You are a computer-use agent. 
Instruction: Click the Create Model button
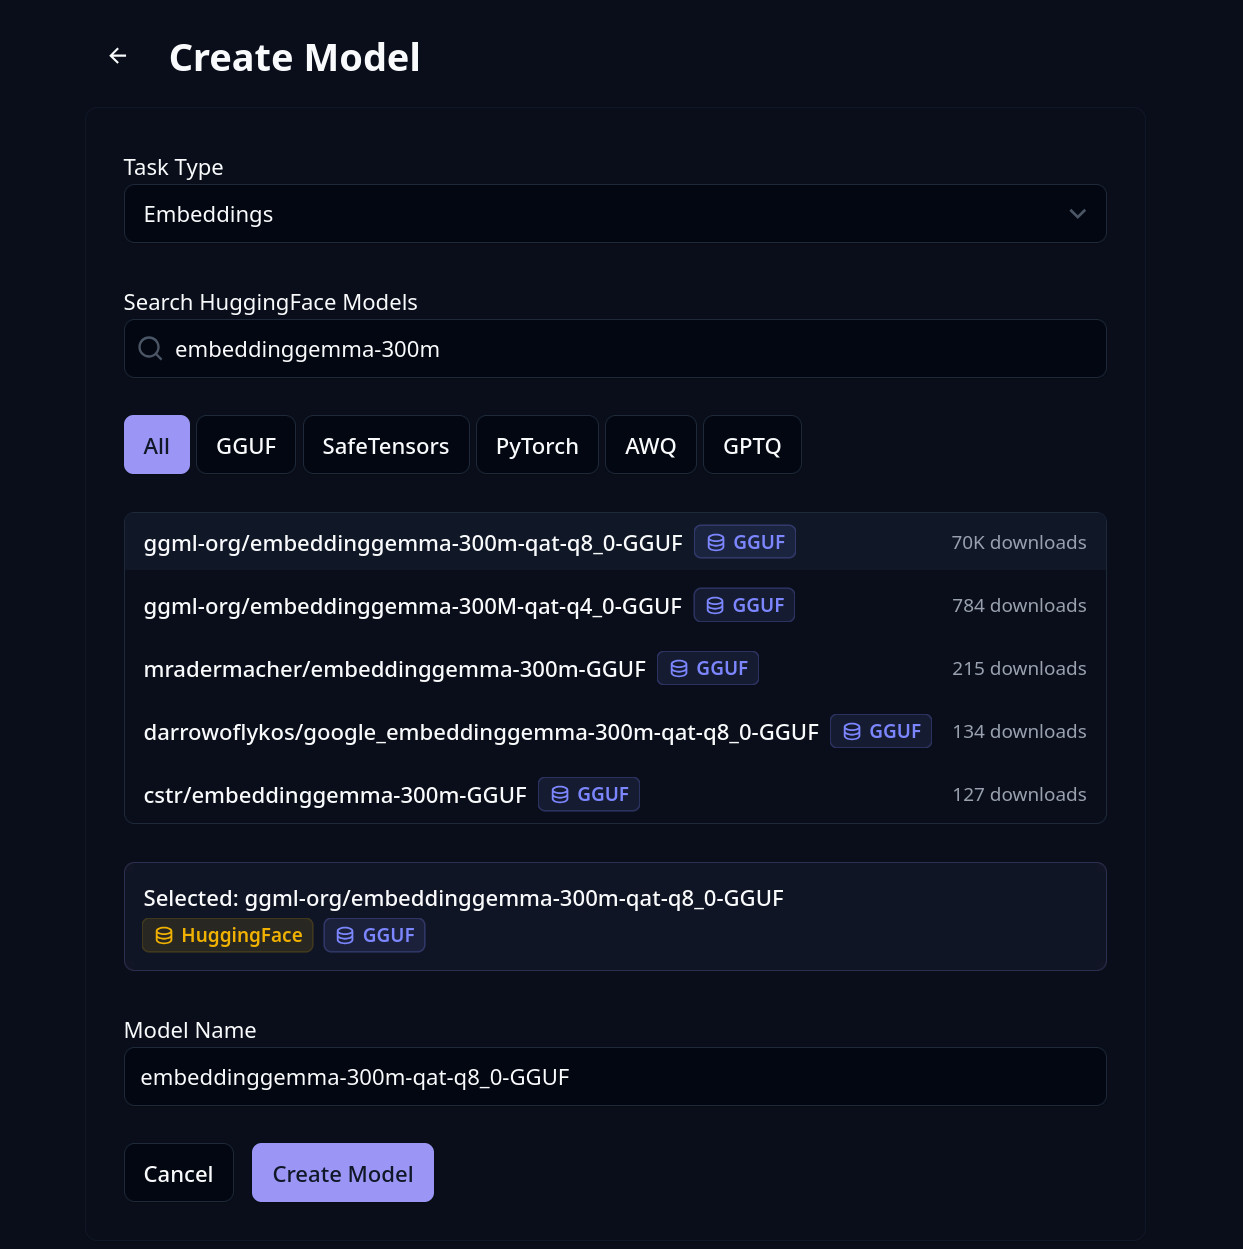coord(343,1173)
